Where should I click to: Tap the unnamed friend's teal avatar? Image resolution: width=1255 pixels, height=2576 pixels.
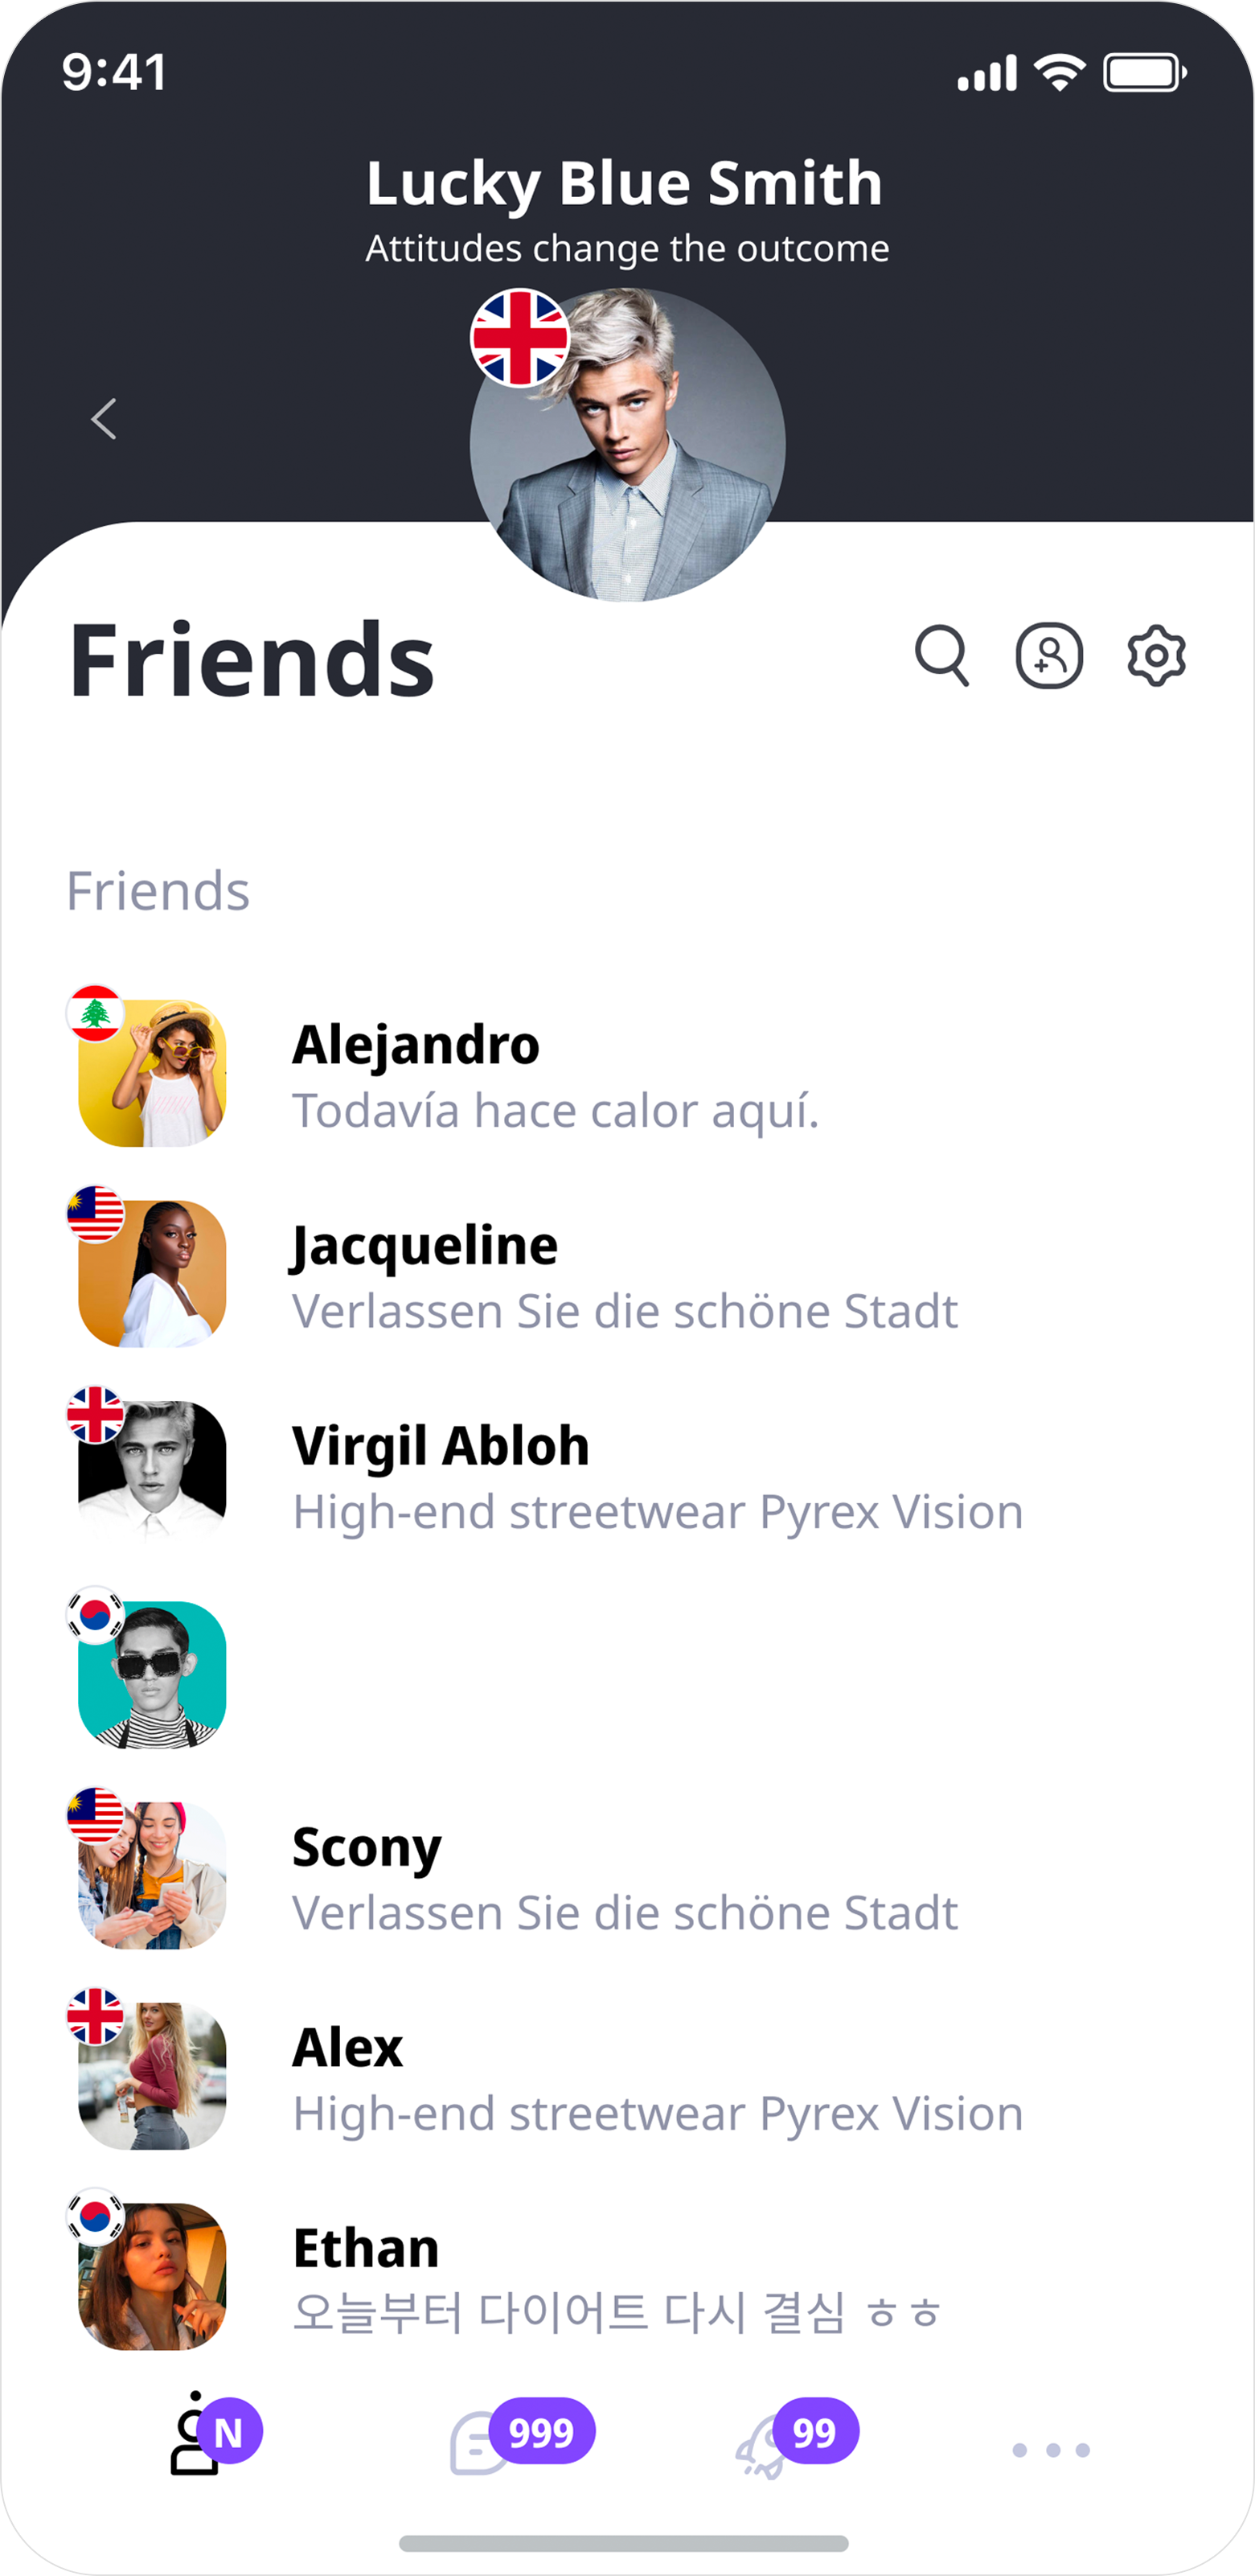[x=153, y=1676]
